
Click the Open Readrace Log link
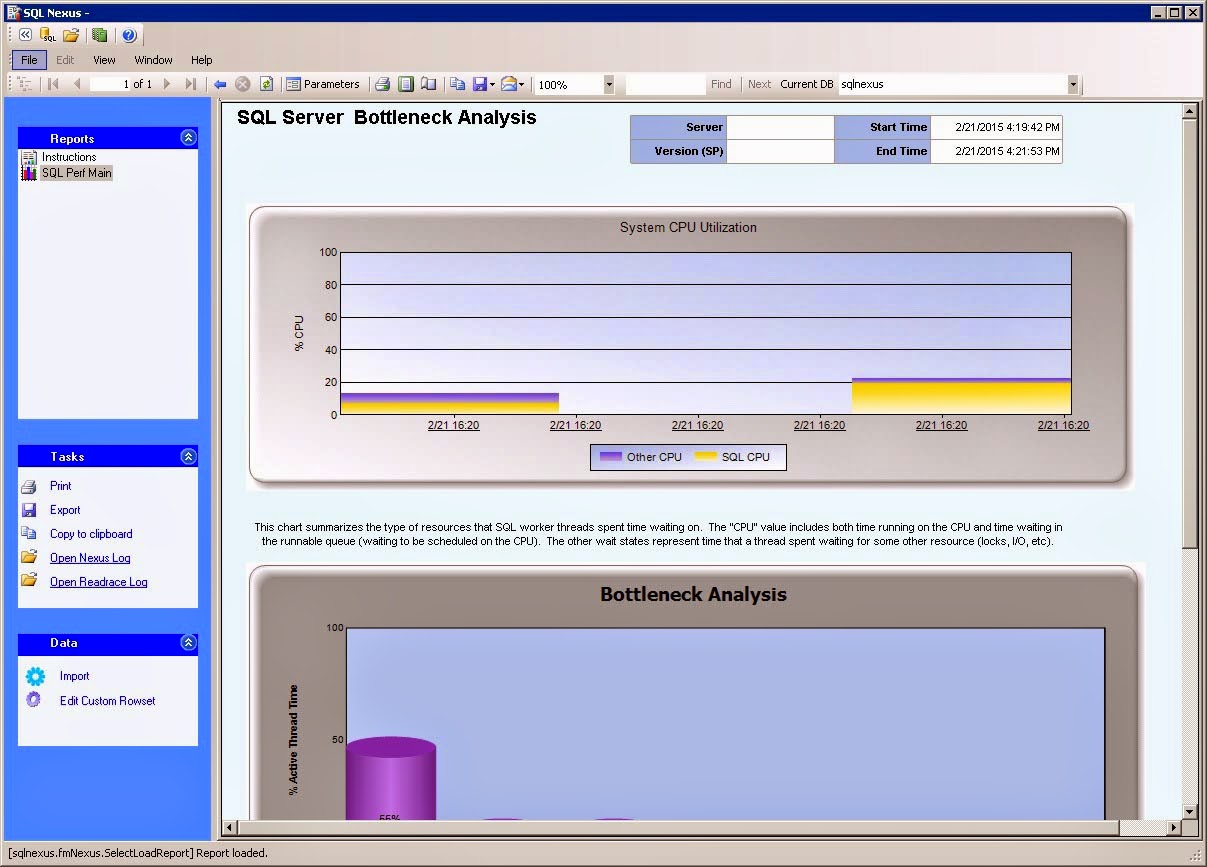coord(98,582)
